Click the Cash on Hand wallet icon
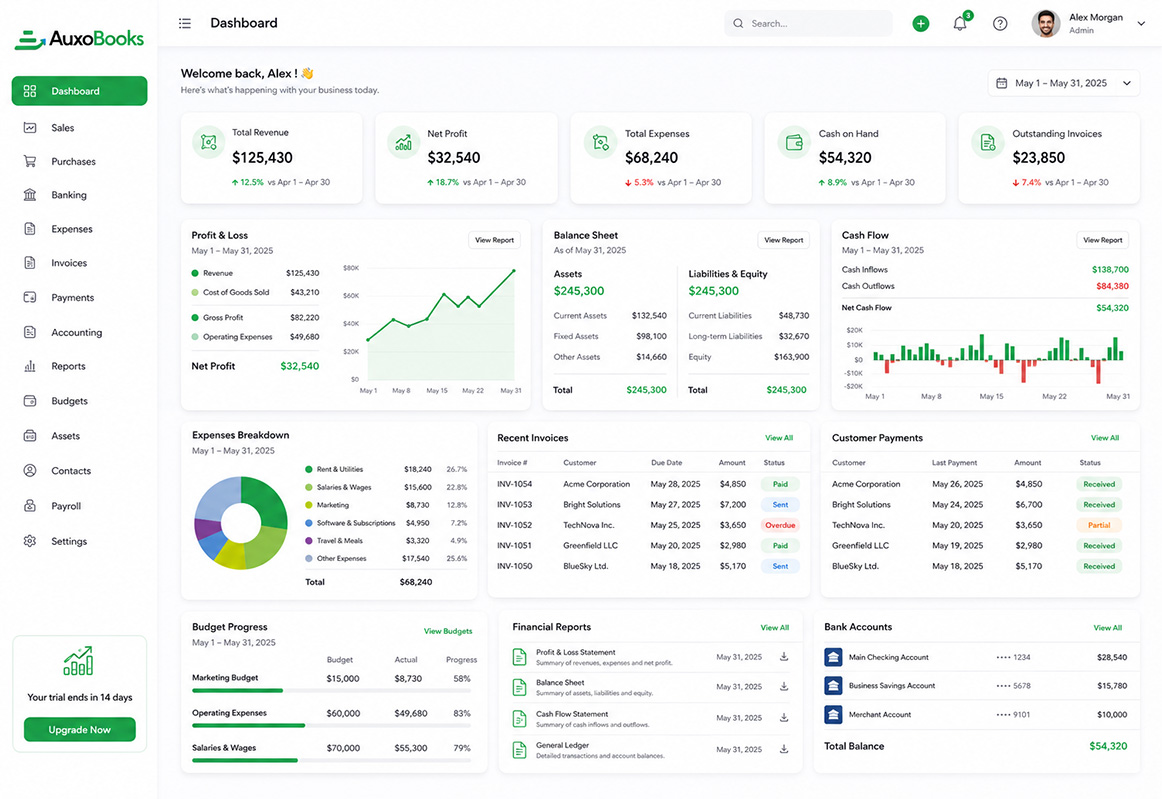Viewport: 1162px width, 799px height. point(794,142)
